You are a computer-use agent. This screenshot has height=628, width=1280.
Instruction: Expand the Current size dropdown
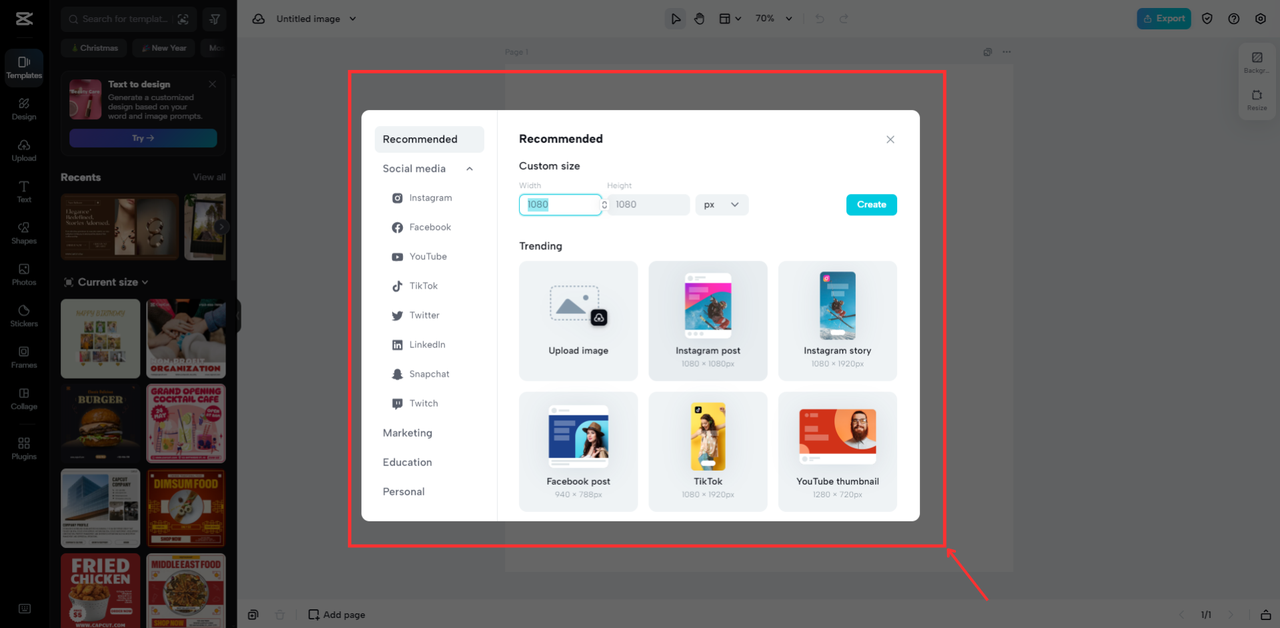105,282
